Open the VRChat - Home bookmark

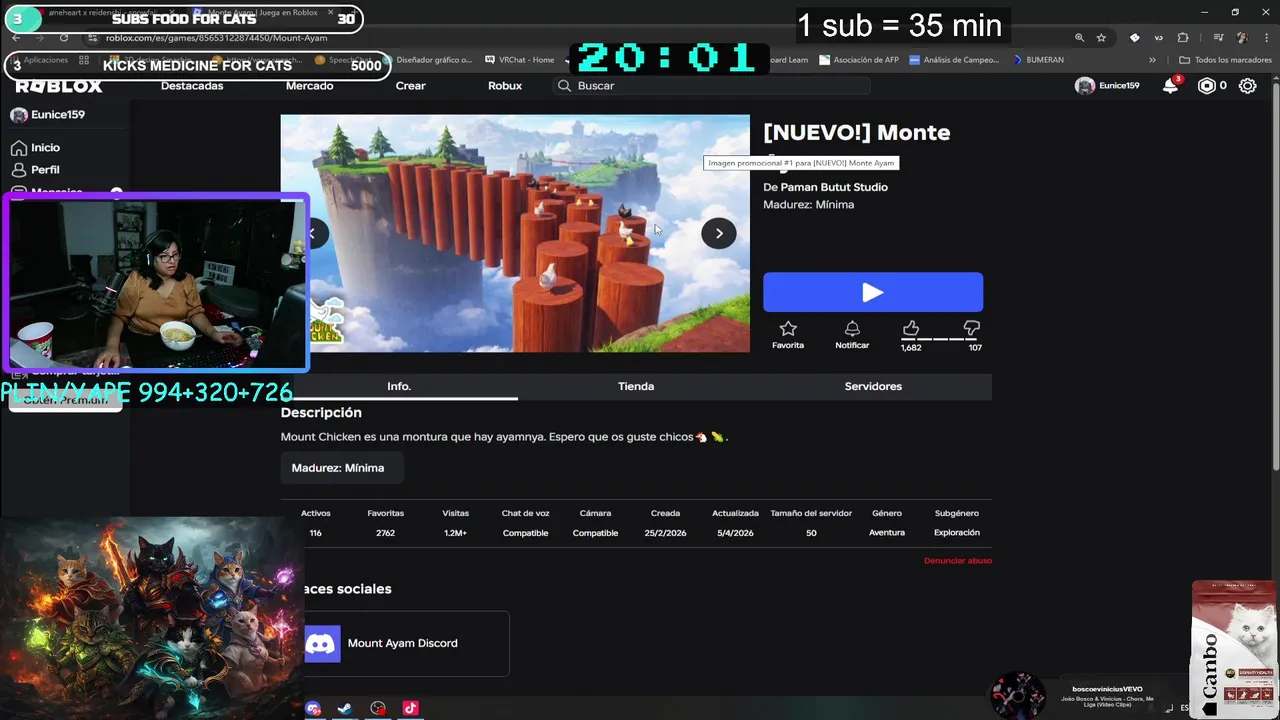point(519,60)
